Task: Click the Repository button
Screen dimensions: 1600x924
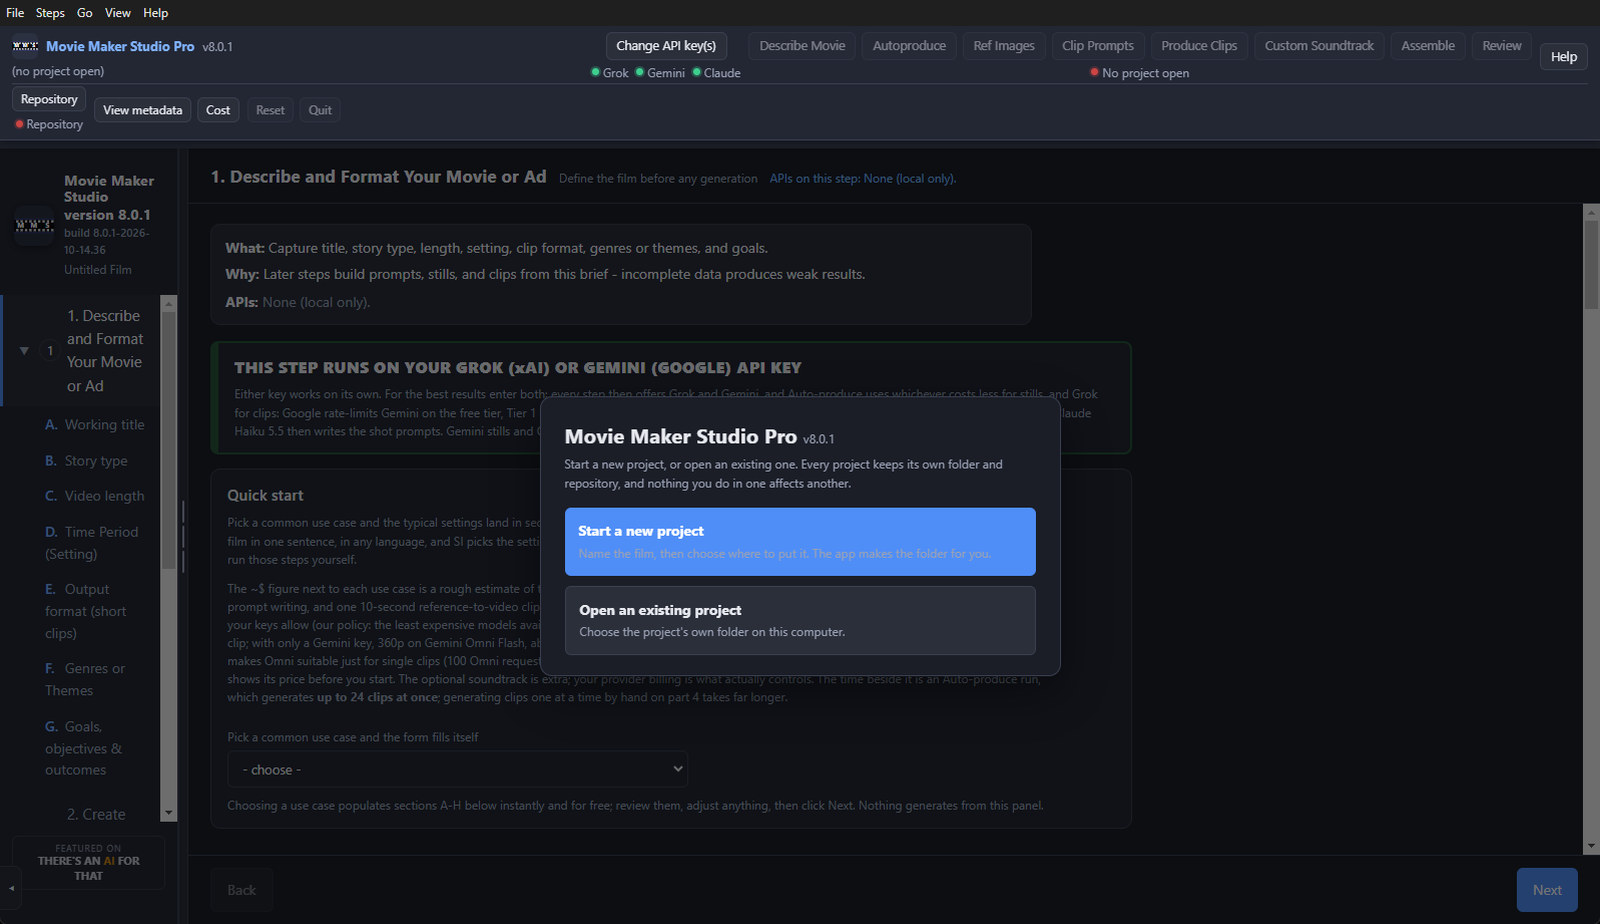Action: (x=49, y=99)
